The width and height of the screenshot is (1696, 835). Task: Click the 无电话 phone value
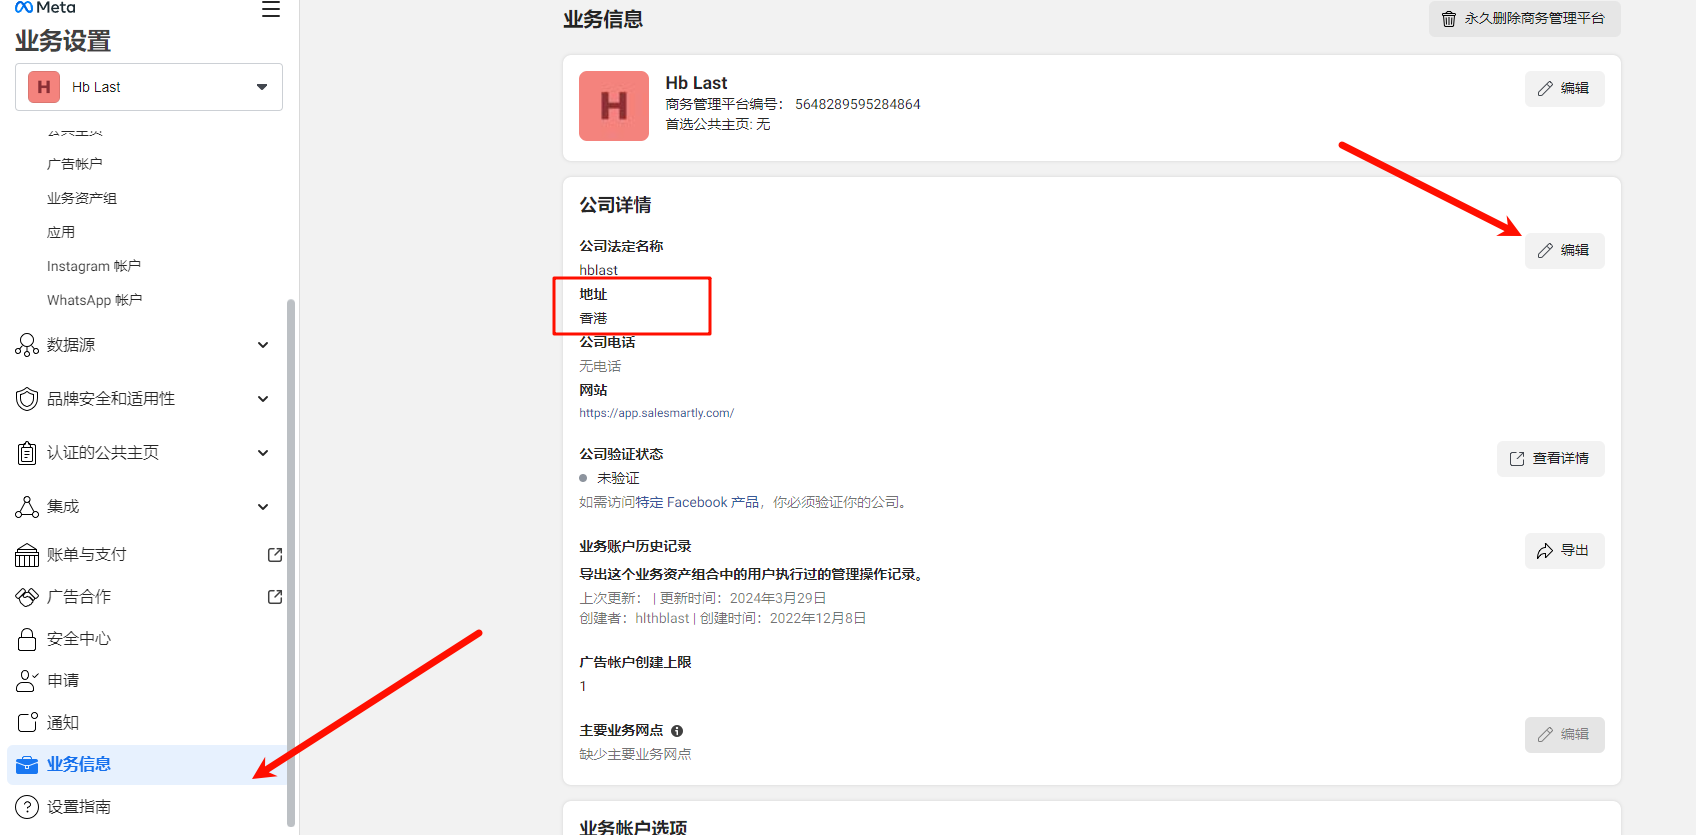600,367
